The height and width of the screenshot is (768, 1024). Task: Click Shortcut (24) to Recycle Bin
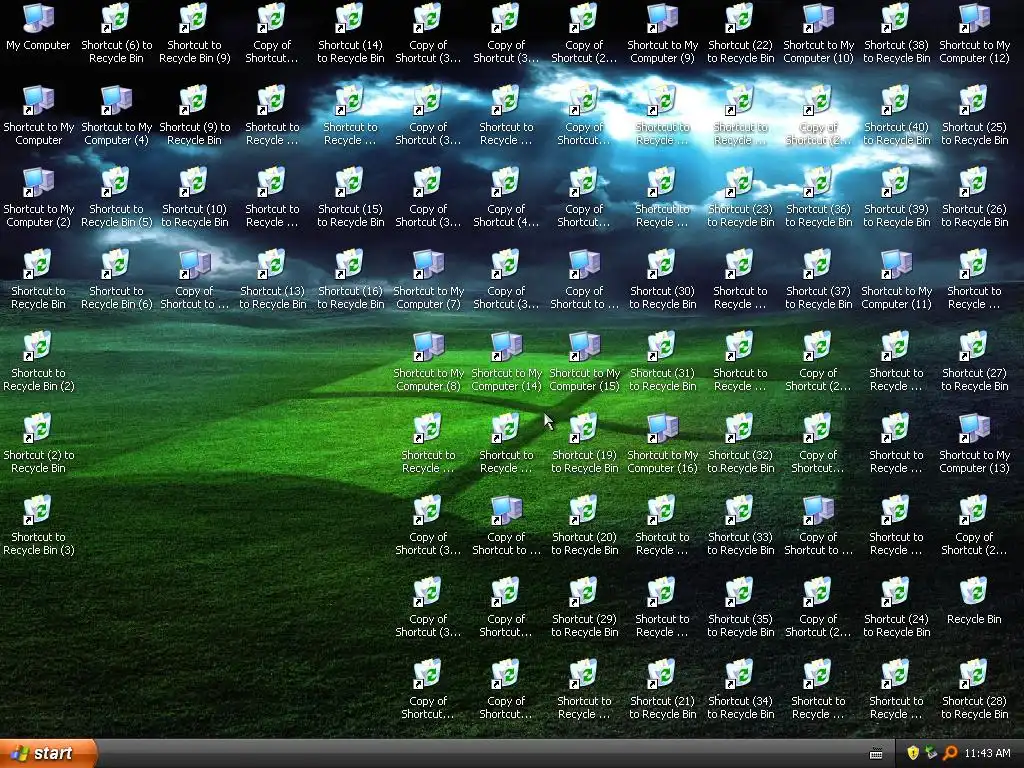896,607
